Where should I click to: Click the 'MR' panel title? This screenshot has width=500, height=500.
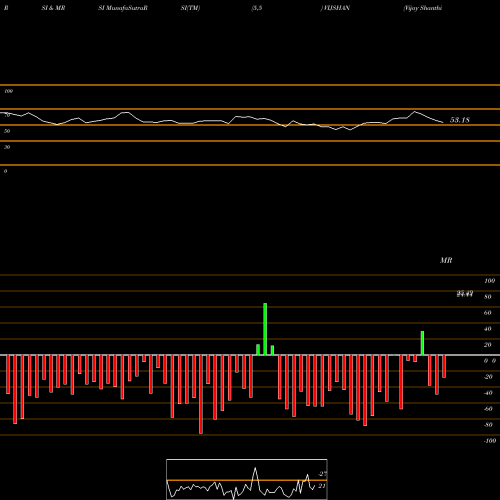pyautogui.click(x=446, y=260)
